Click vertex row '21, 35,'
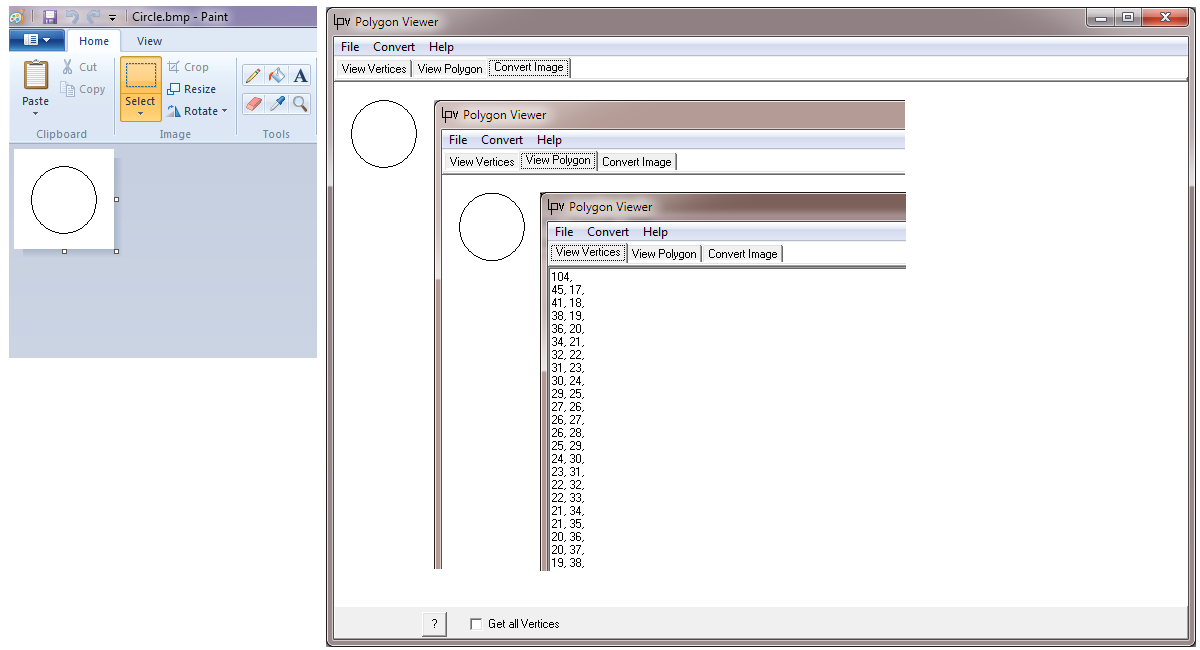The height and width of the screenshot is (650, 1200). point(568,524)
